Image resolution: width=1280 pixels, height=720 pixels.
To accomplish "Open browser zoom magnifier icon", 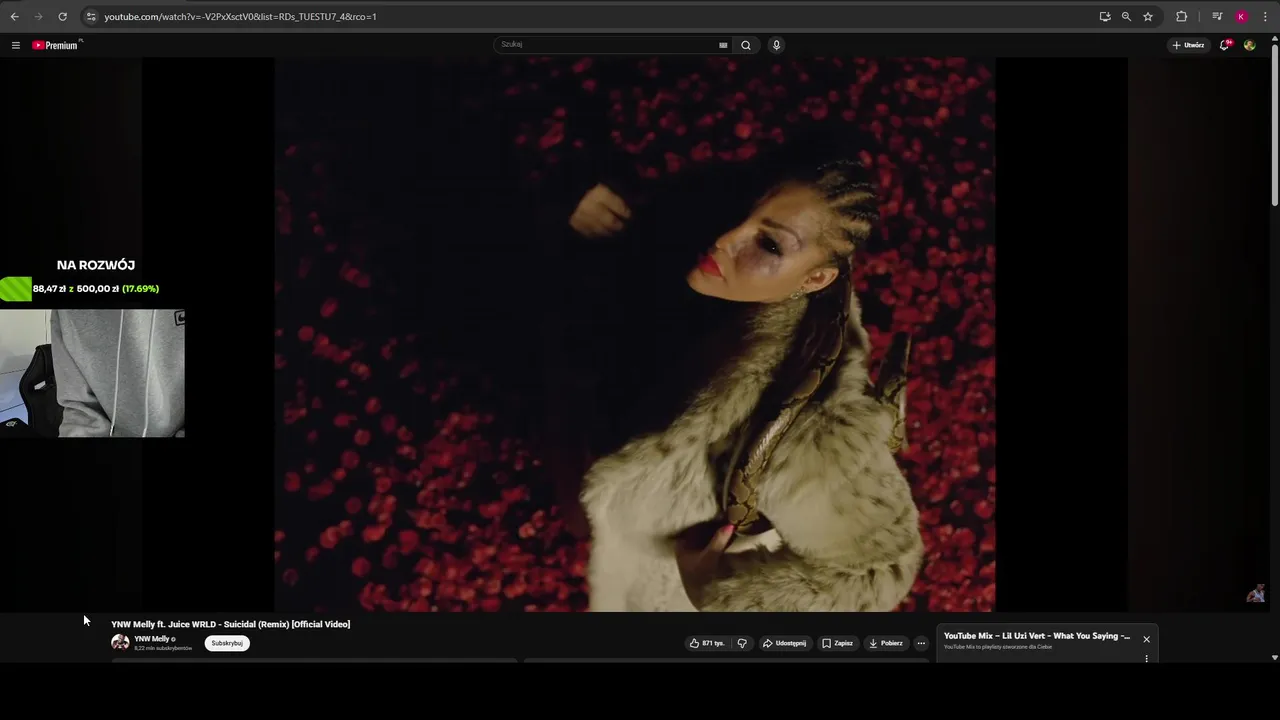I will [x=1126, y=16].
